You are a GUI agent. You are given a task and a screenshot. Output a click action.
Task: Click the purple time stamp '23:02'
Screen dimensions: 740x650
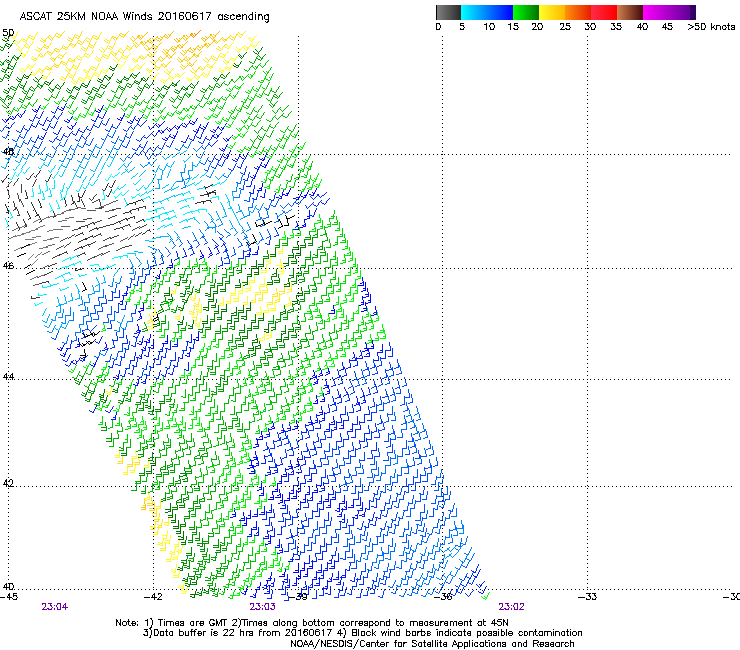click(x=512, y=607)
